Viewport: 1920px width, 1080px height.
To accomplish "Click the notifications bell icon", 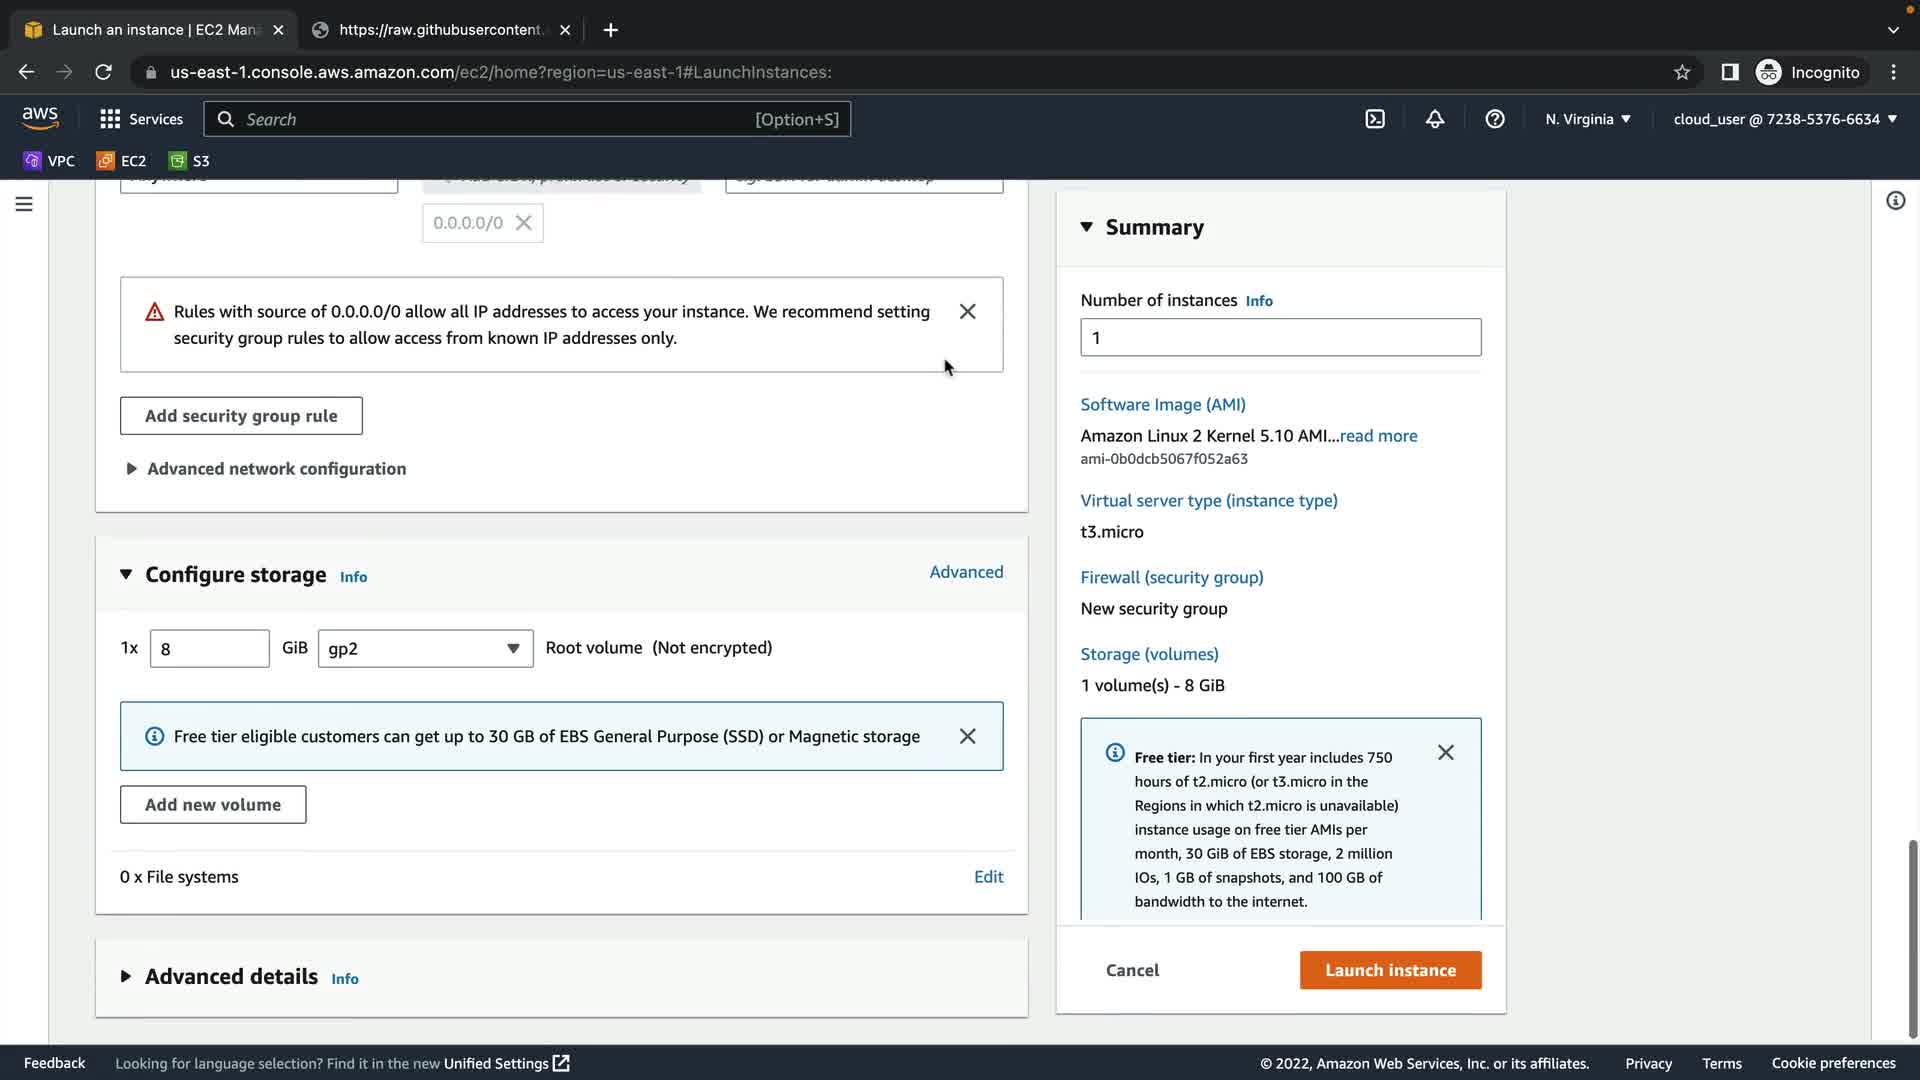I will (x=1435, y=119).
